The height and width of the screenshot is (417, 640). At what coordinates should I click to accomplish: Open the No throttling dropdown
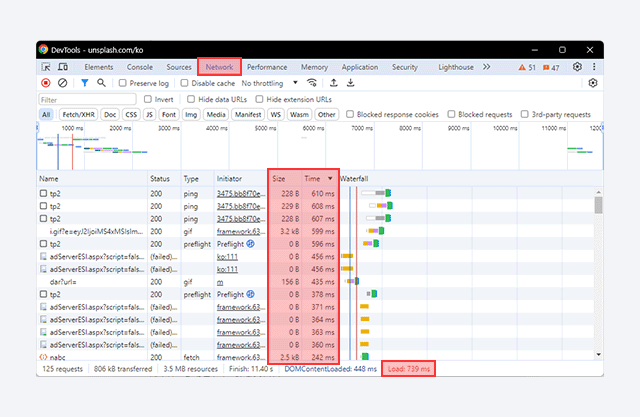[x=269, y=83]
